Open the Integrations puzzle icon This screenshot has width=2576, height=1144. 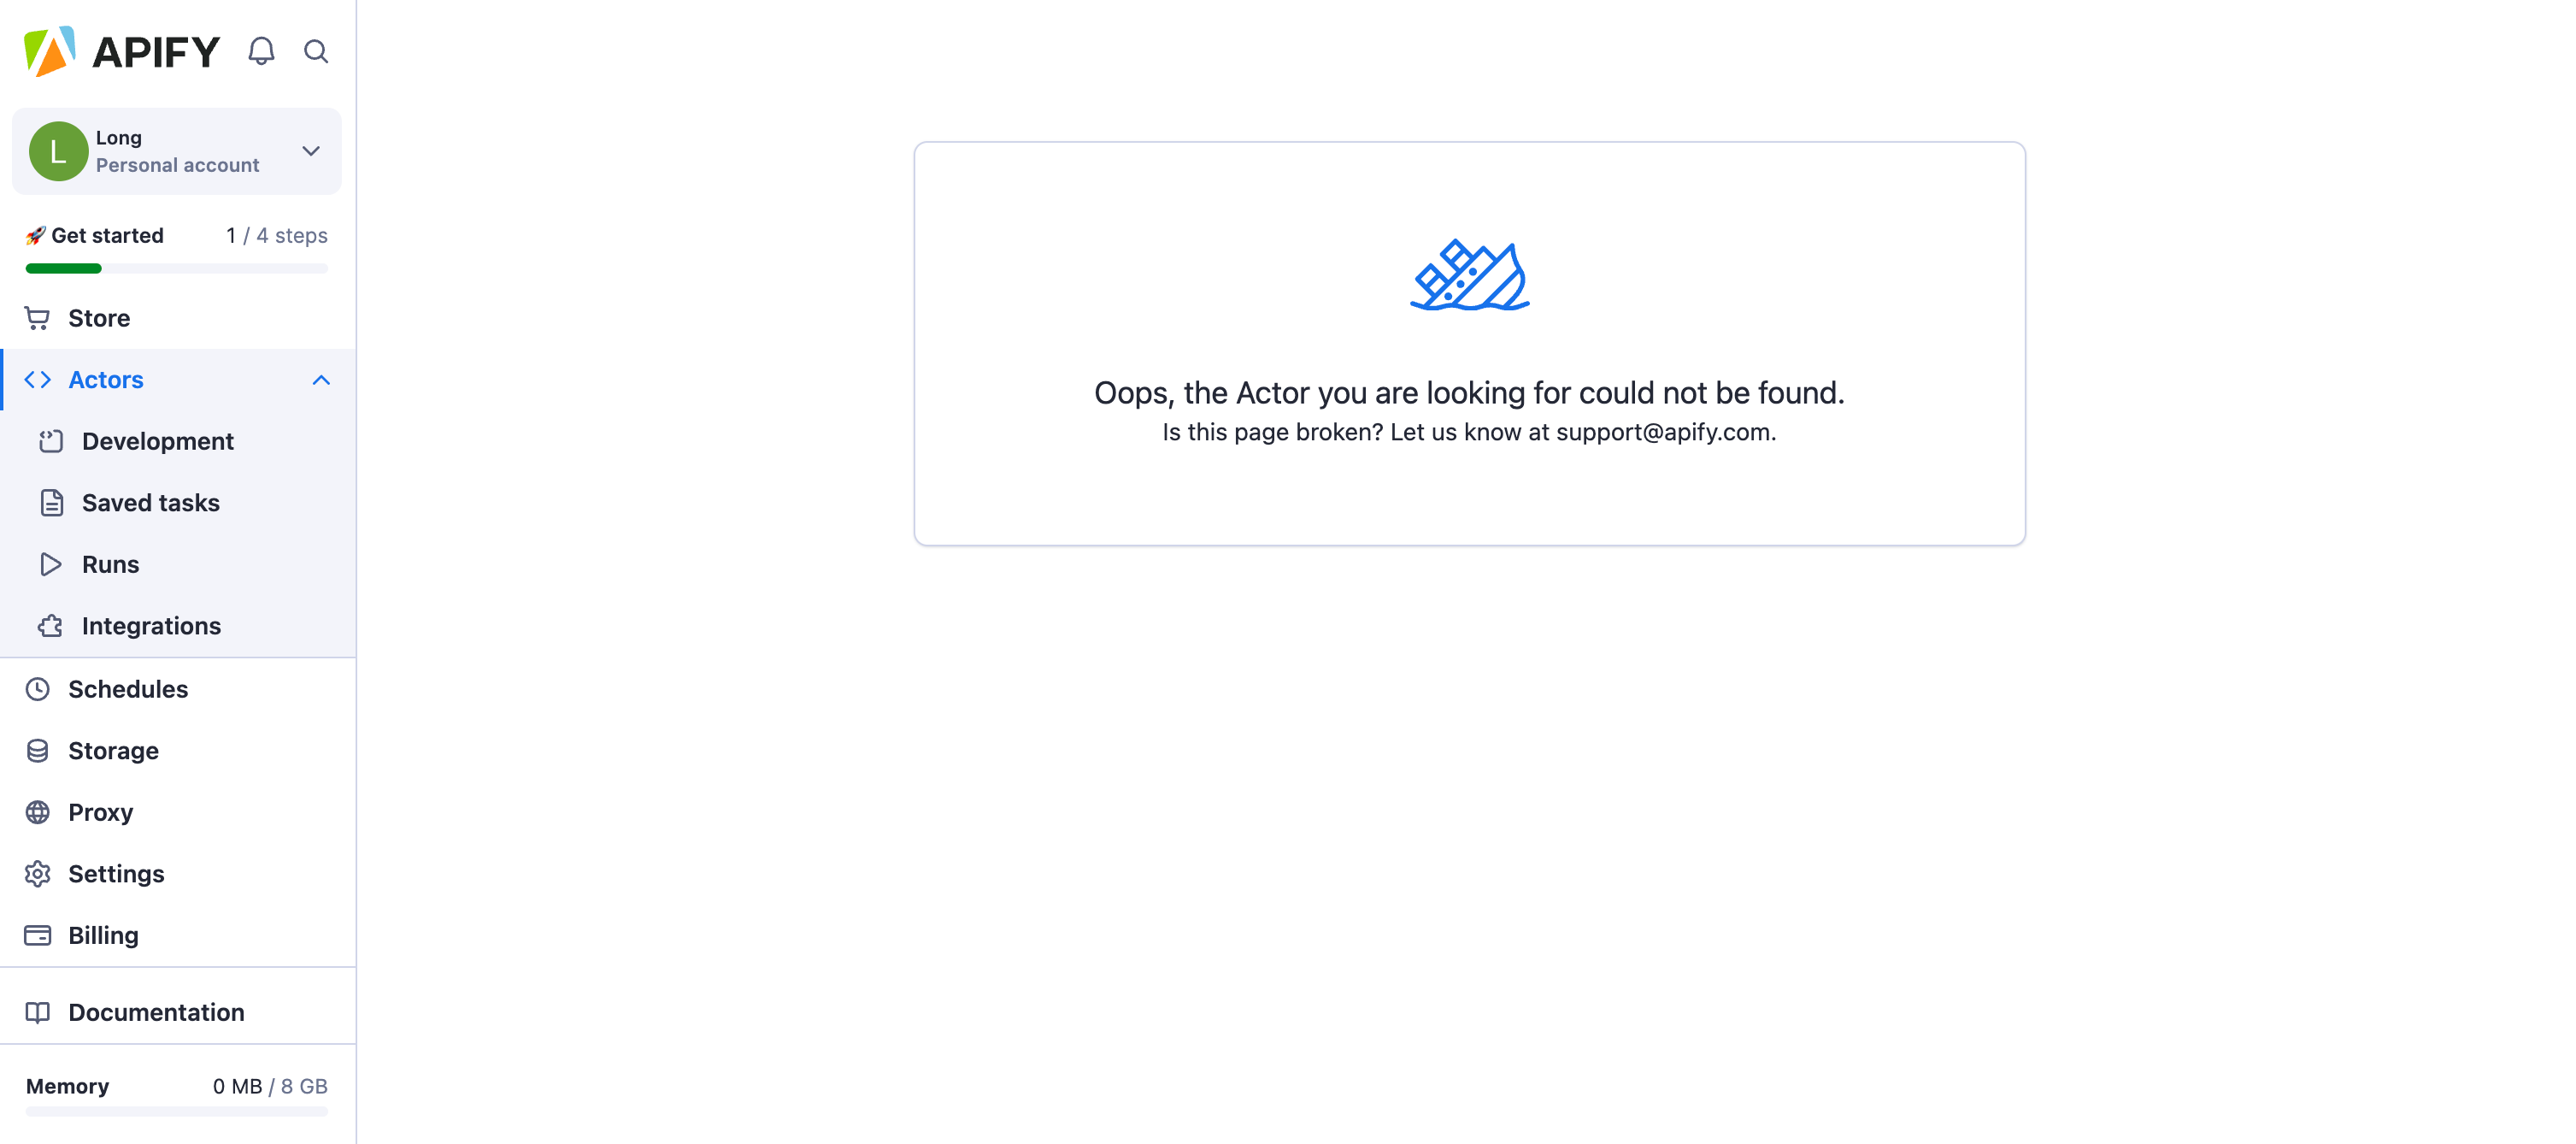click(51, 626)
